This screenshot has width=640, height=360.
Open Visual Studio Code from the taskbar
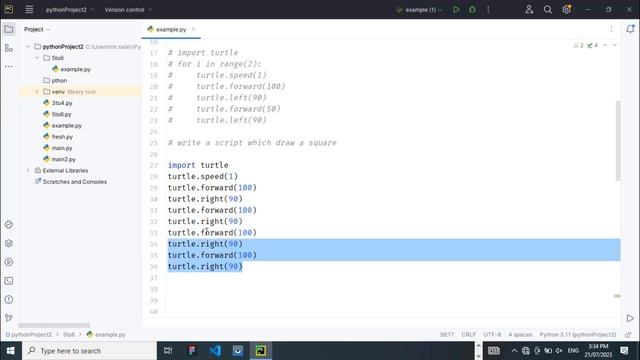(x=215, y=351)
